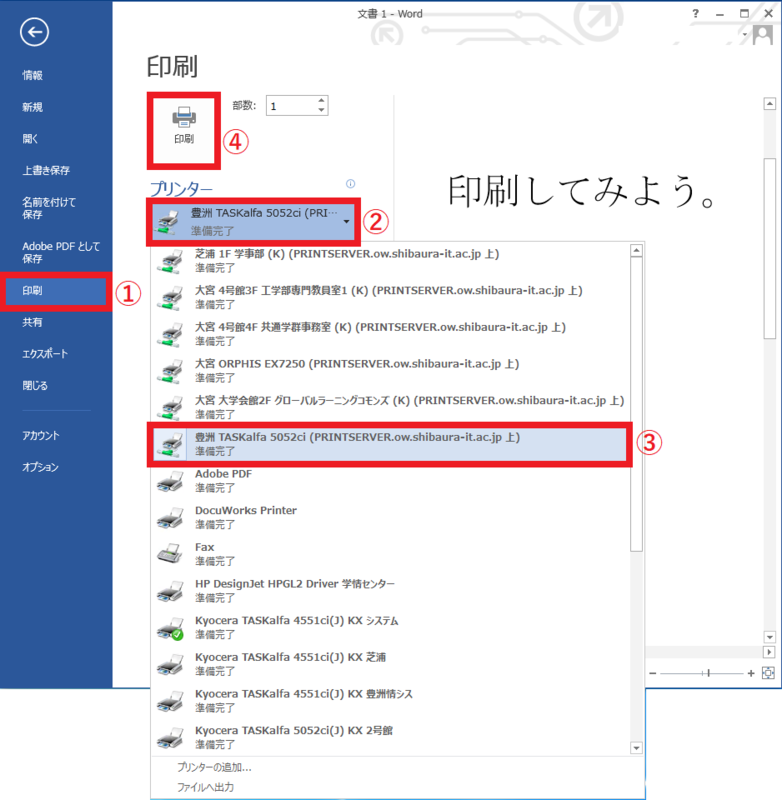Viewport: 782px width, 800px height.
Task: Open オプション in the sidebar
Action: 40,467
